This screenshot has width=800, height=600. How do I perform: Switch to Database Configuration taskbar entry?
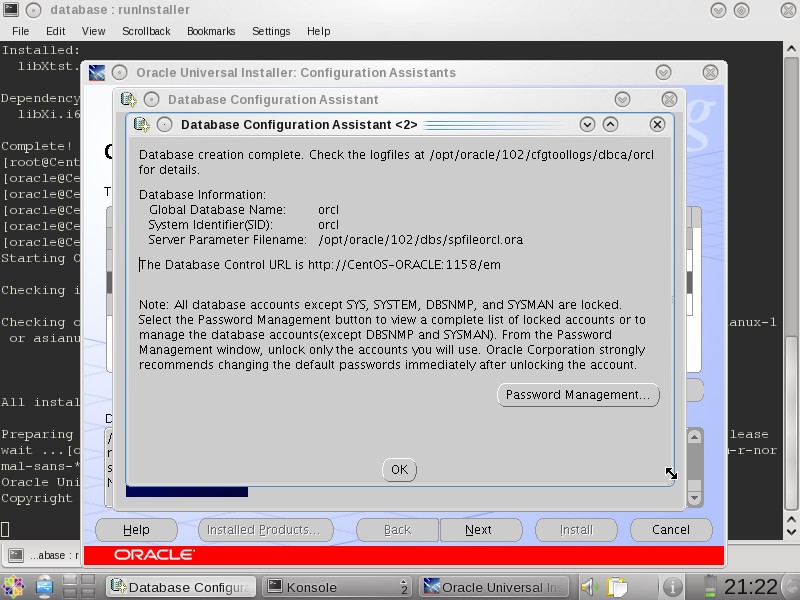point(182,587)
